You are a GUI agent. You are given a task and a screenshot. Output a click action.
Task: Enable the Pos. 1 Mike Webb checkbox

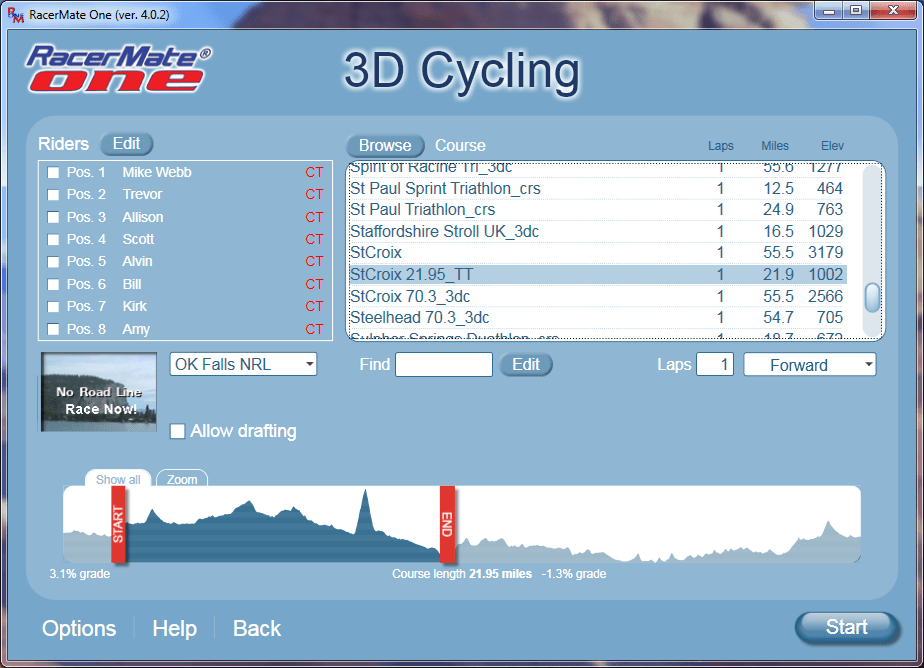(53, 172)
